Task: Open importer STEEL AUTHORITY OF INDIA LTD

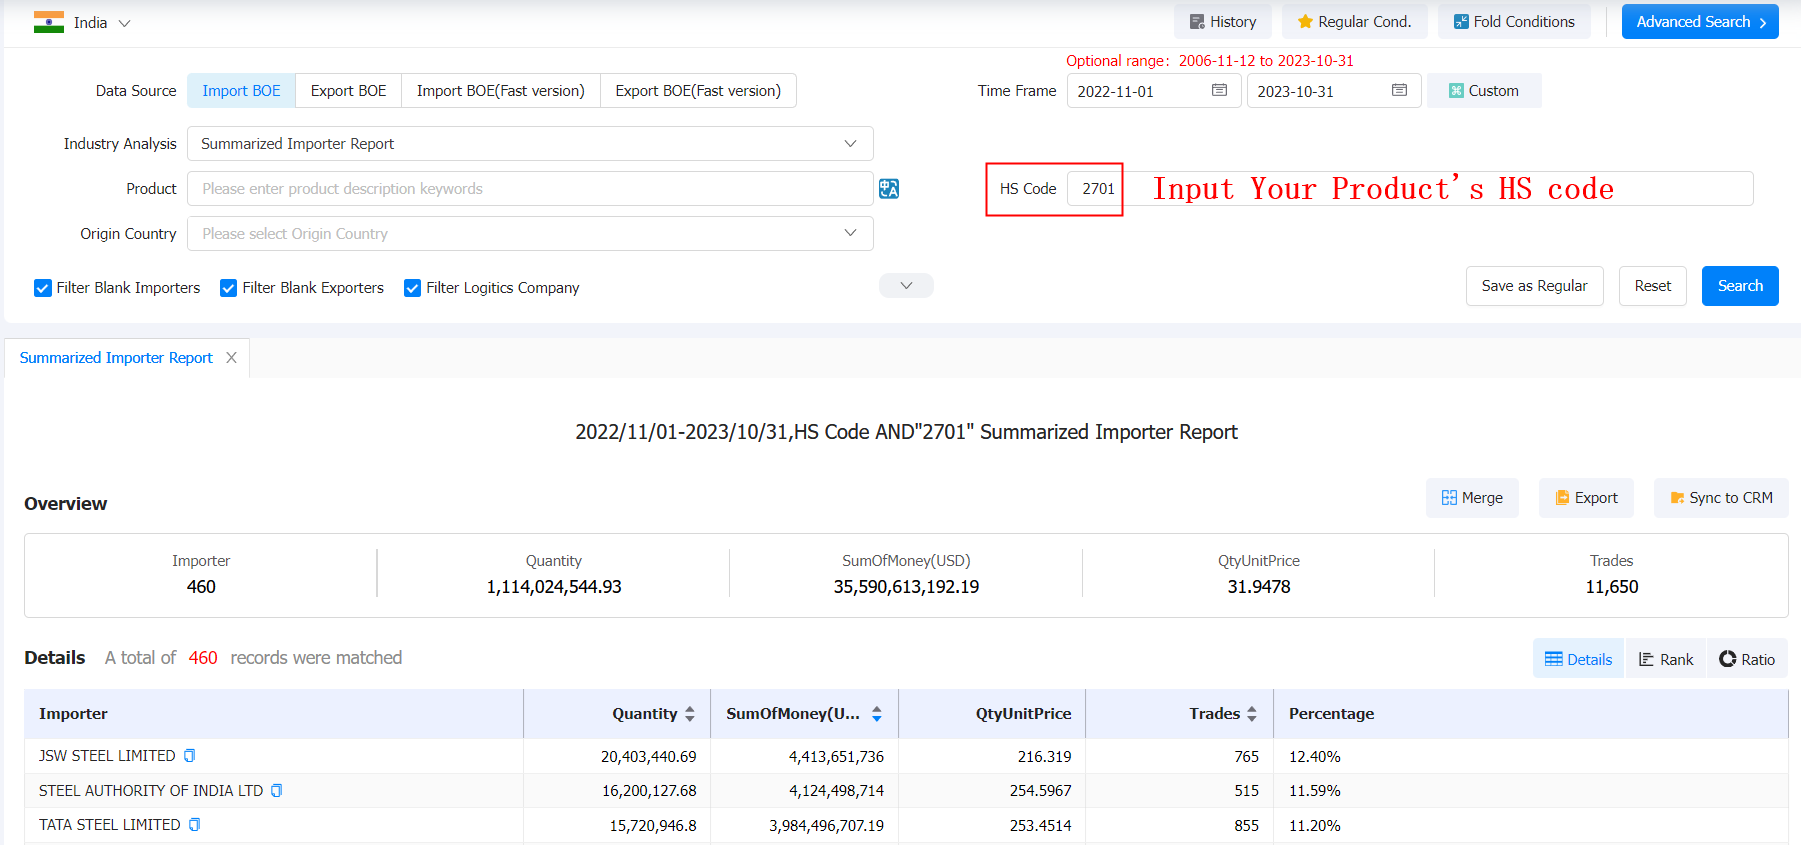Action: [x=151, y=791]
